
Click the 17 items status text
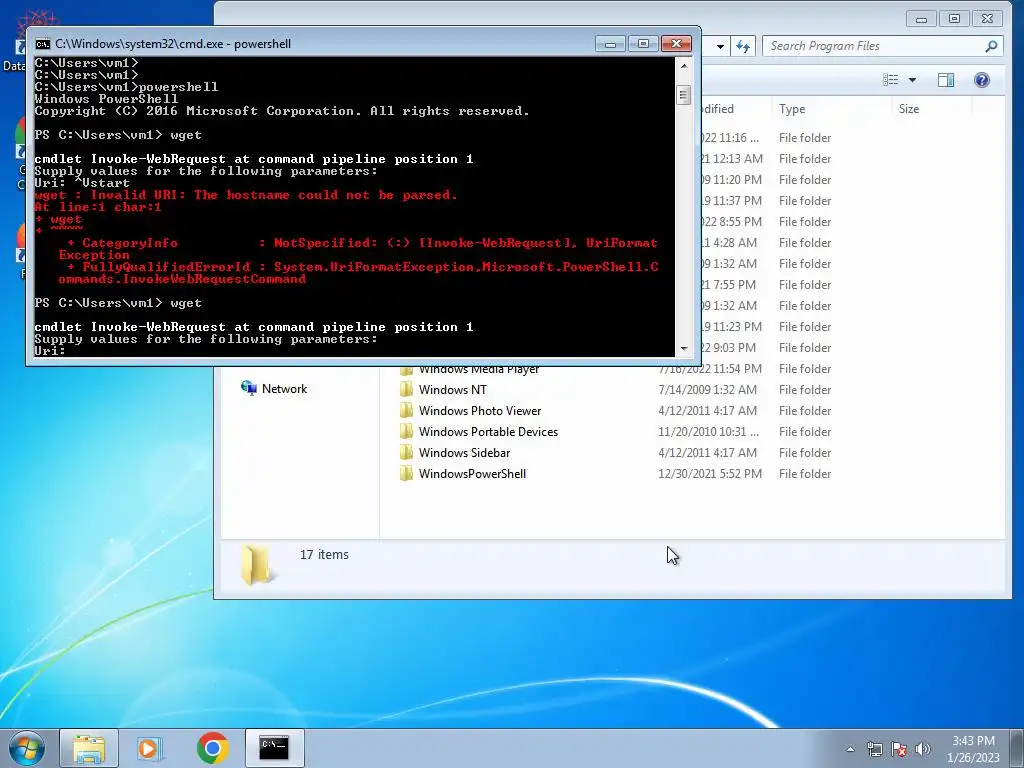point(324,554)
